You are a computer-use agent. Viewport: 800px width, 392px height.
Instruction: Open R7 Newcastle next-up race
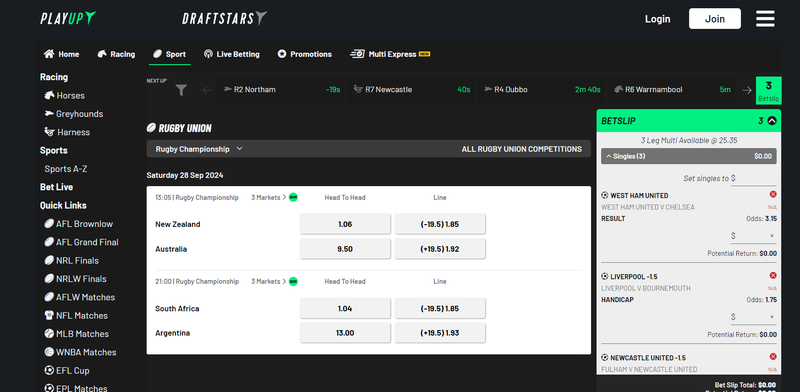click(411, 90)
